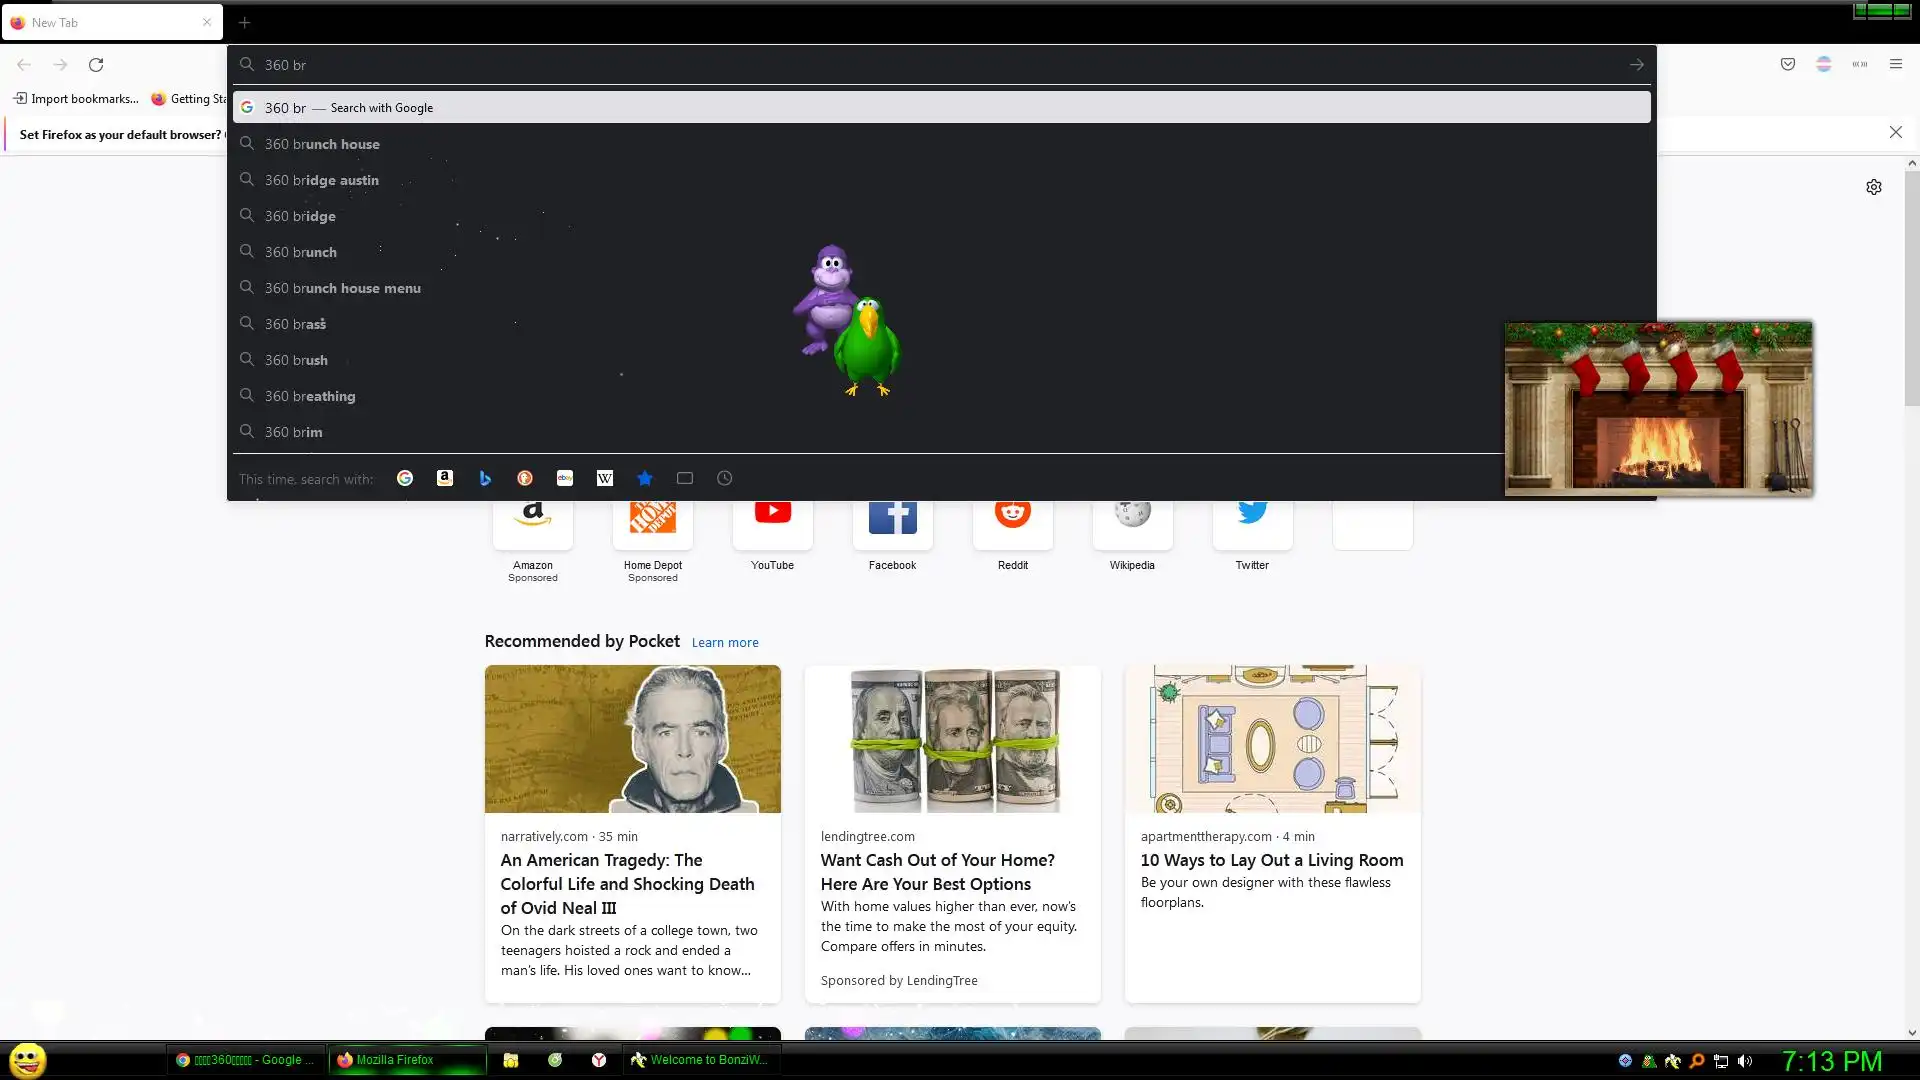The height and width of the screenshot is (1080, 1920).
Task: Open the '10 Ways to Lay Out a Living Room' article
Action: coord(1272,860)
